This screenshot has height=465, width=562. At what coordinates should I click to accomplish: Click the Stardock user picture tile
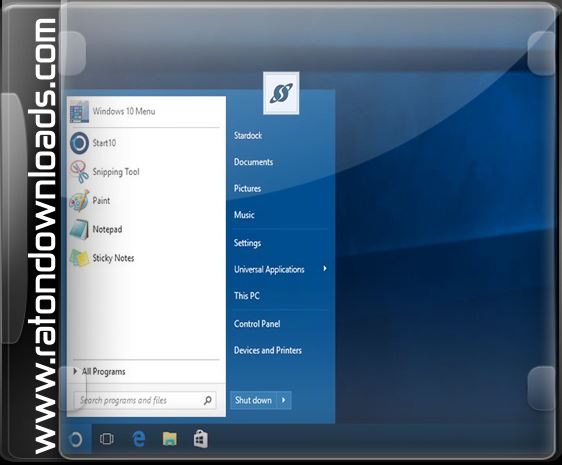pyautogui.click(x=281, y=93)
